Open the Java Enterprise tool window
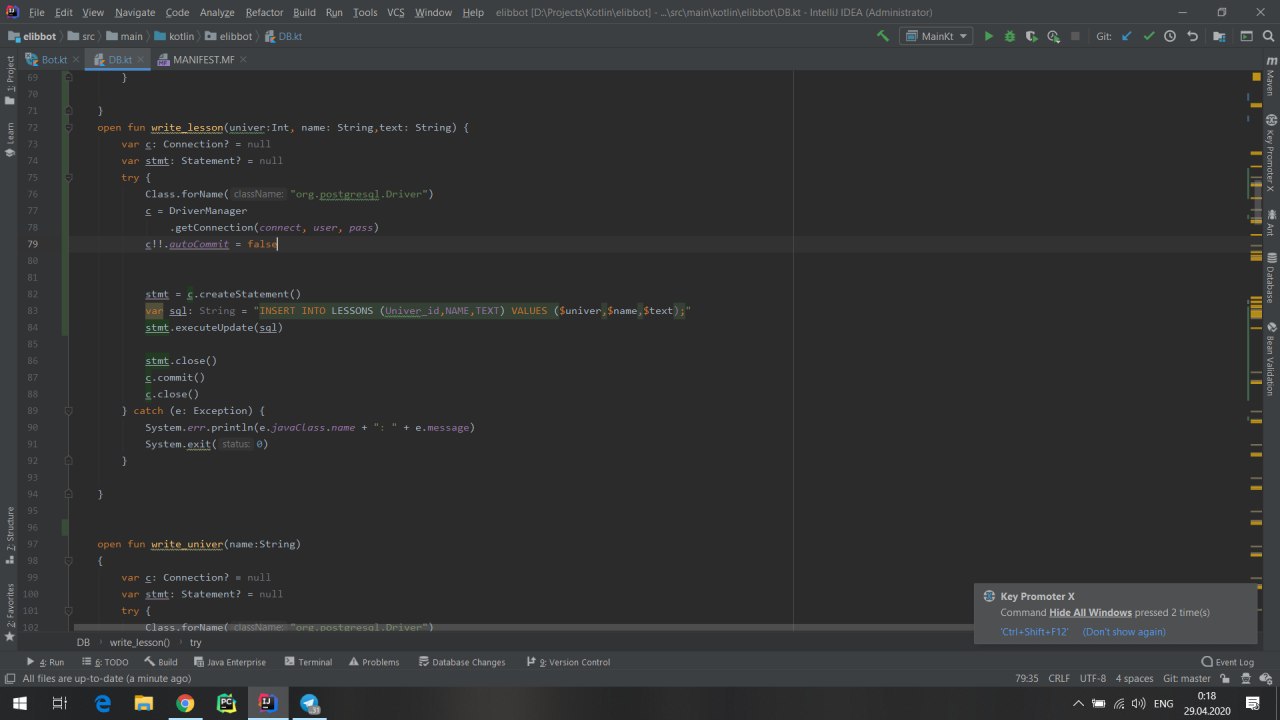 230,662
